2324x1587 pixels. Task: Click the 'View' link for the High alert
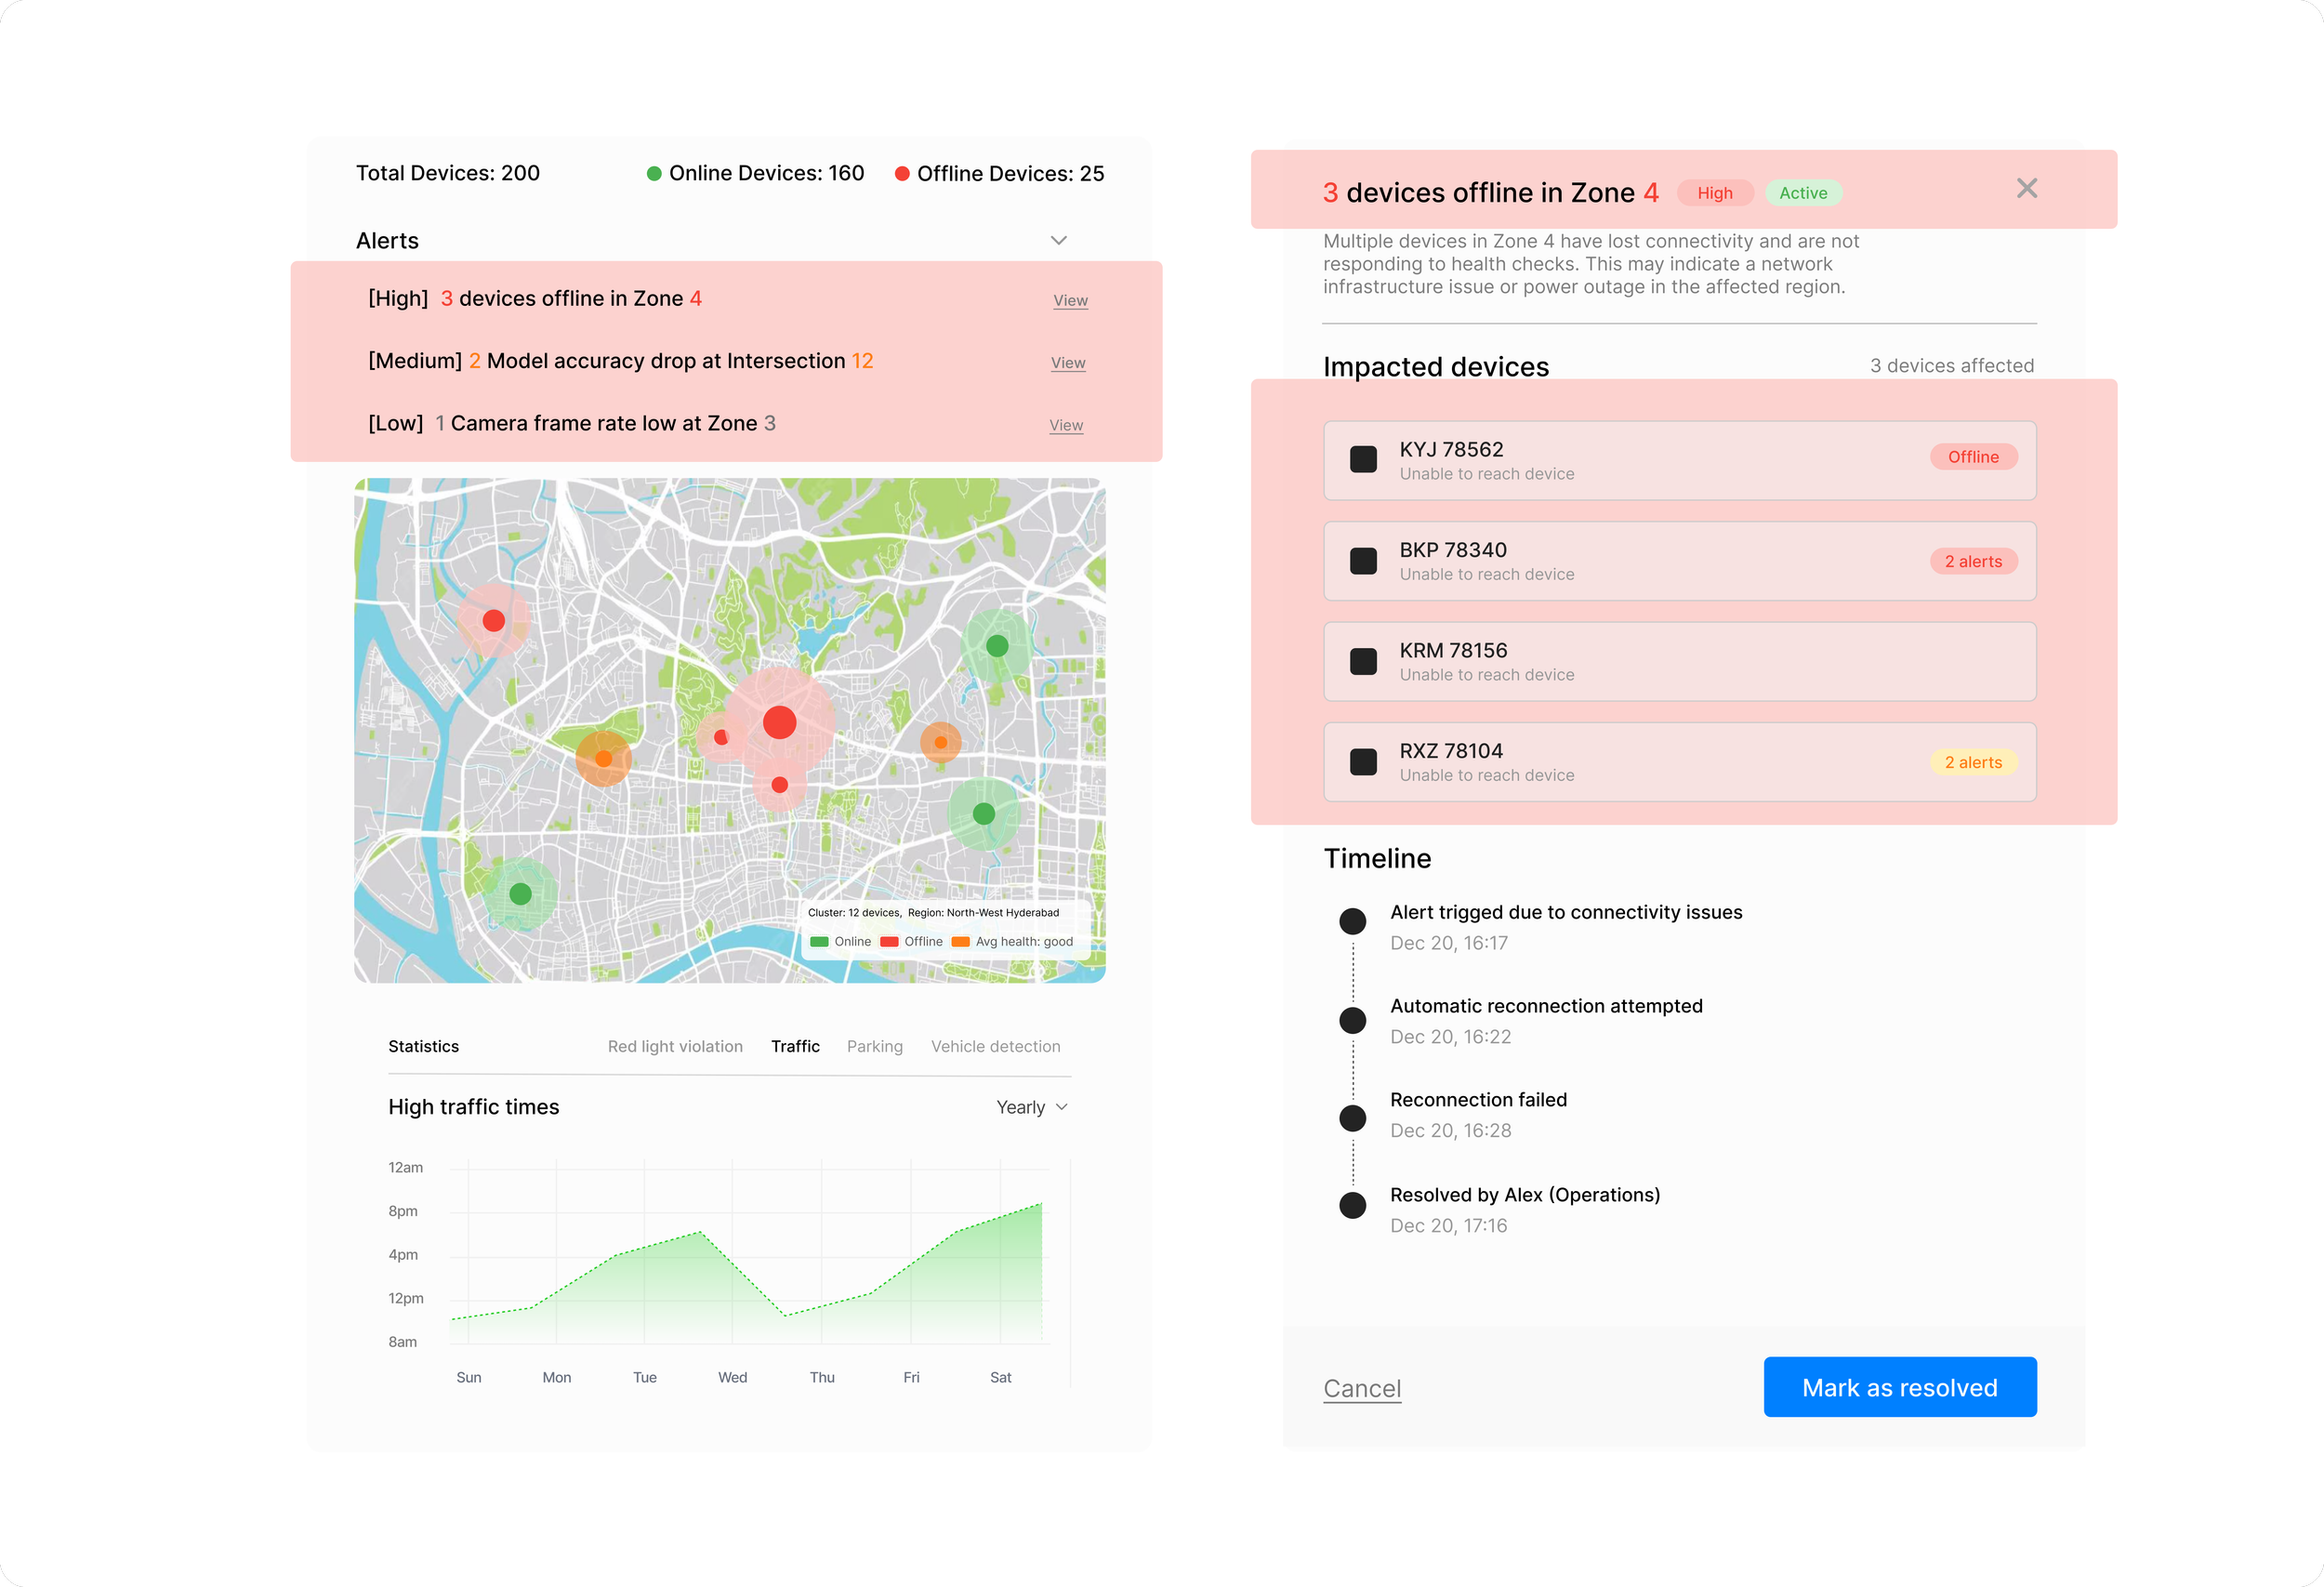click(x=1069, y=300)
